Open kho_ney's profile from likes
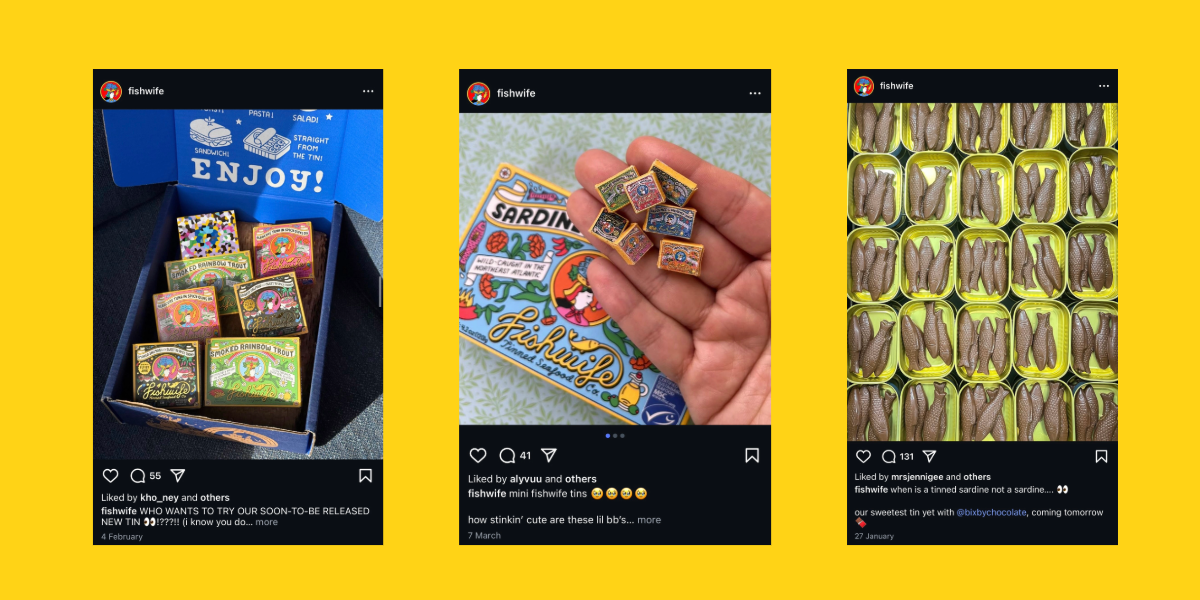 click(159, 497)
